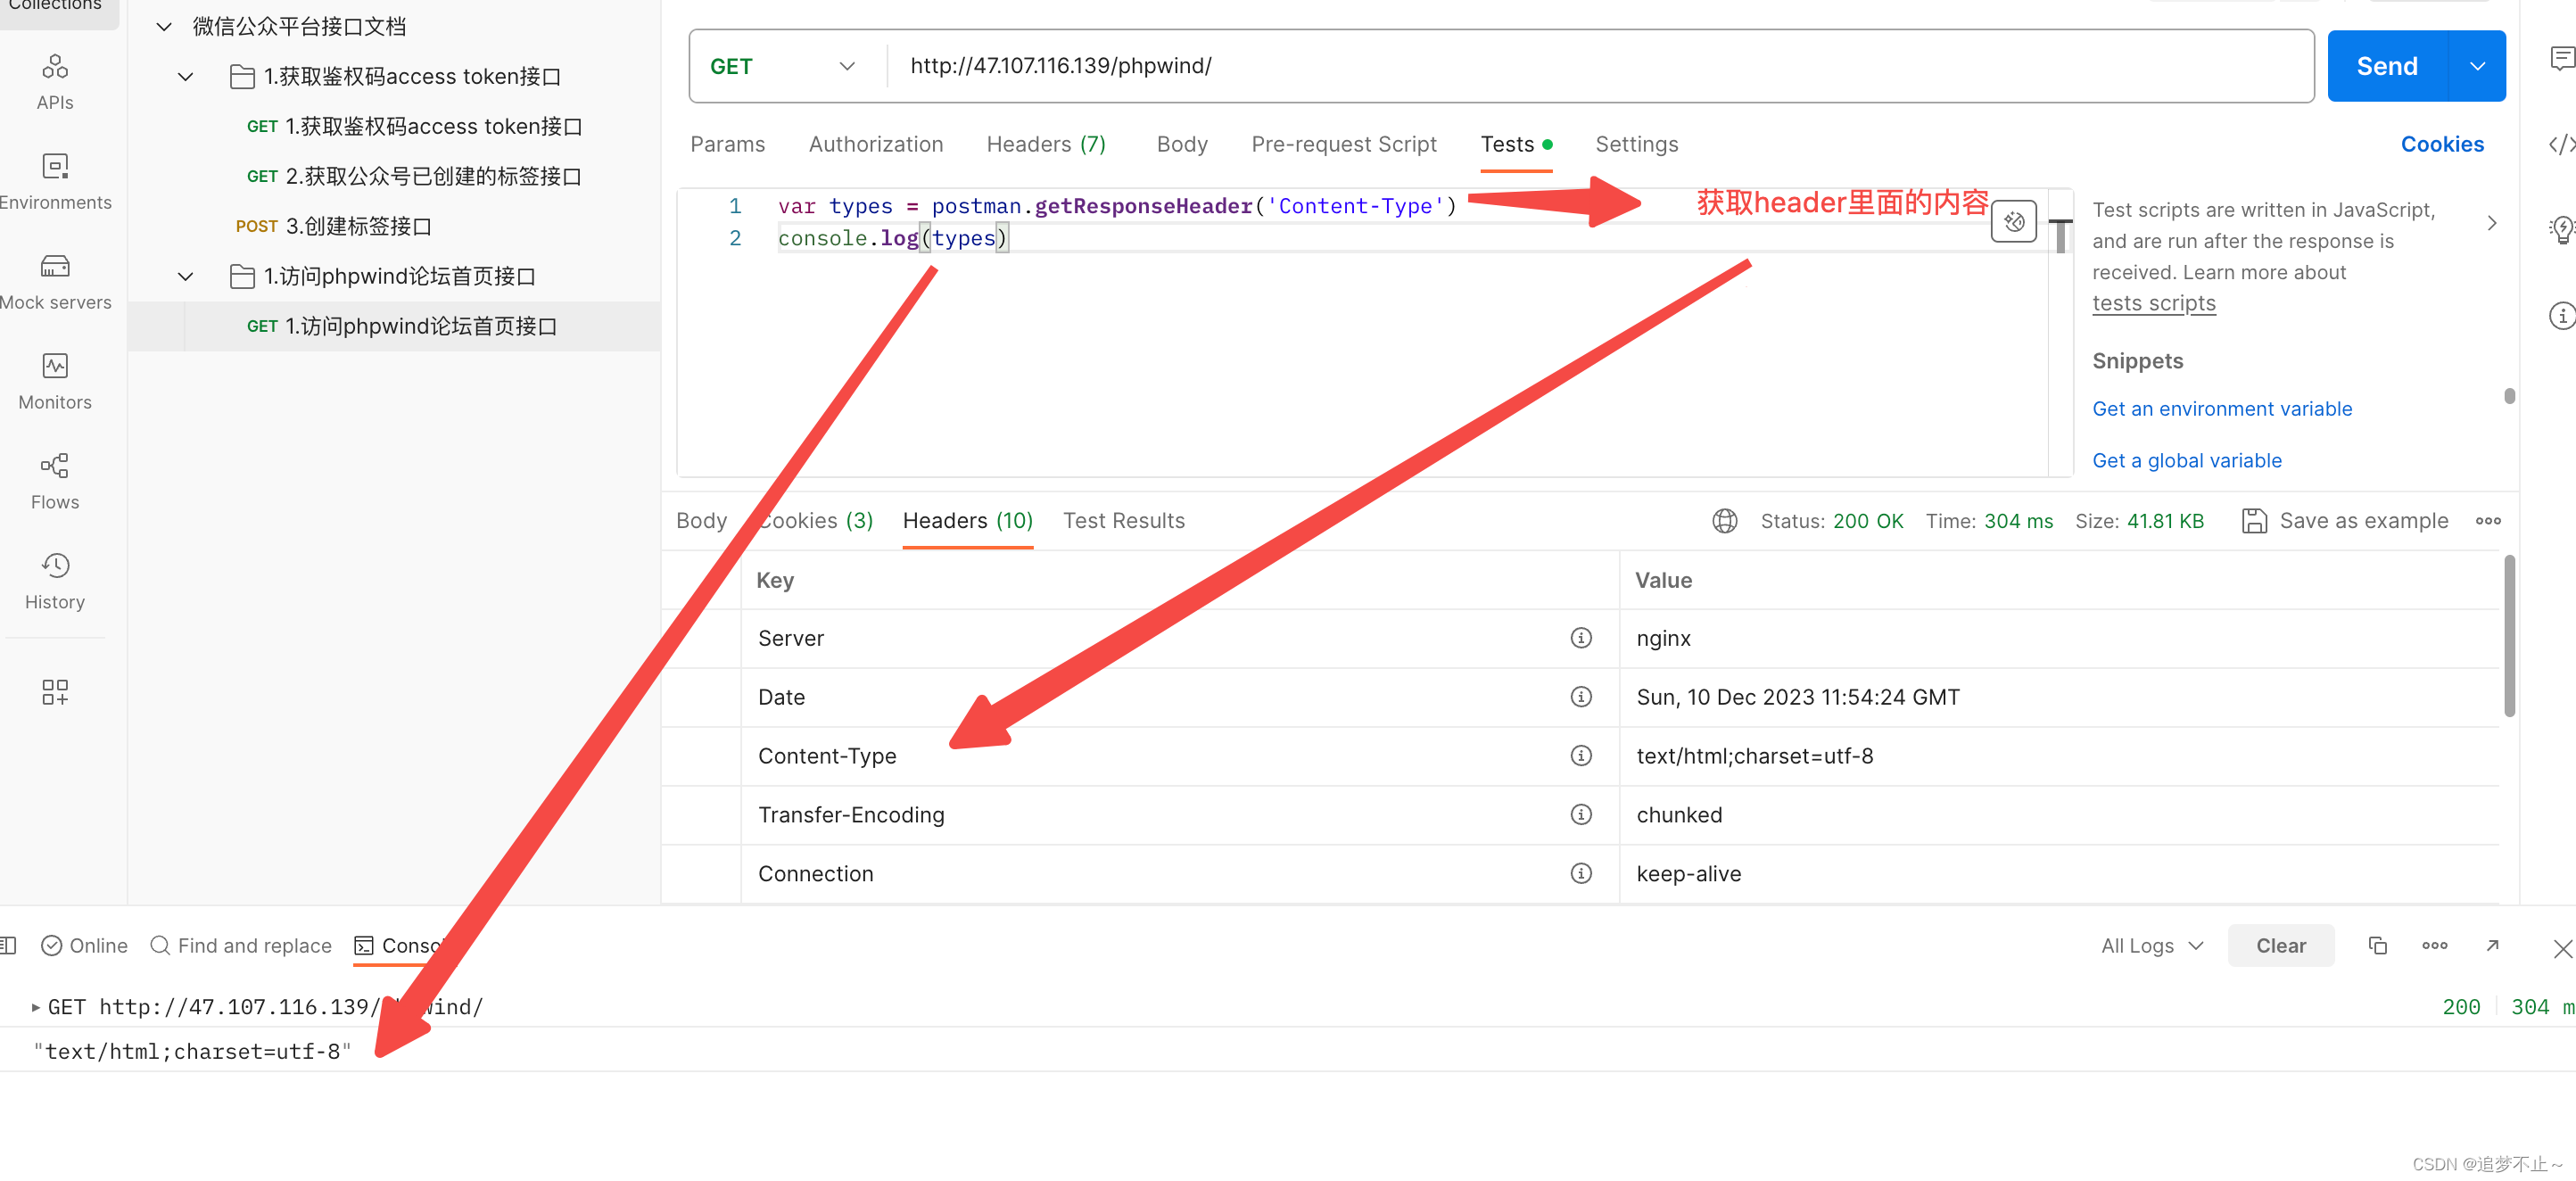The image size is (2576, 1181).
Task: Open console in new window arrow
Action: point(2492,945)
